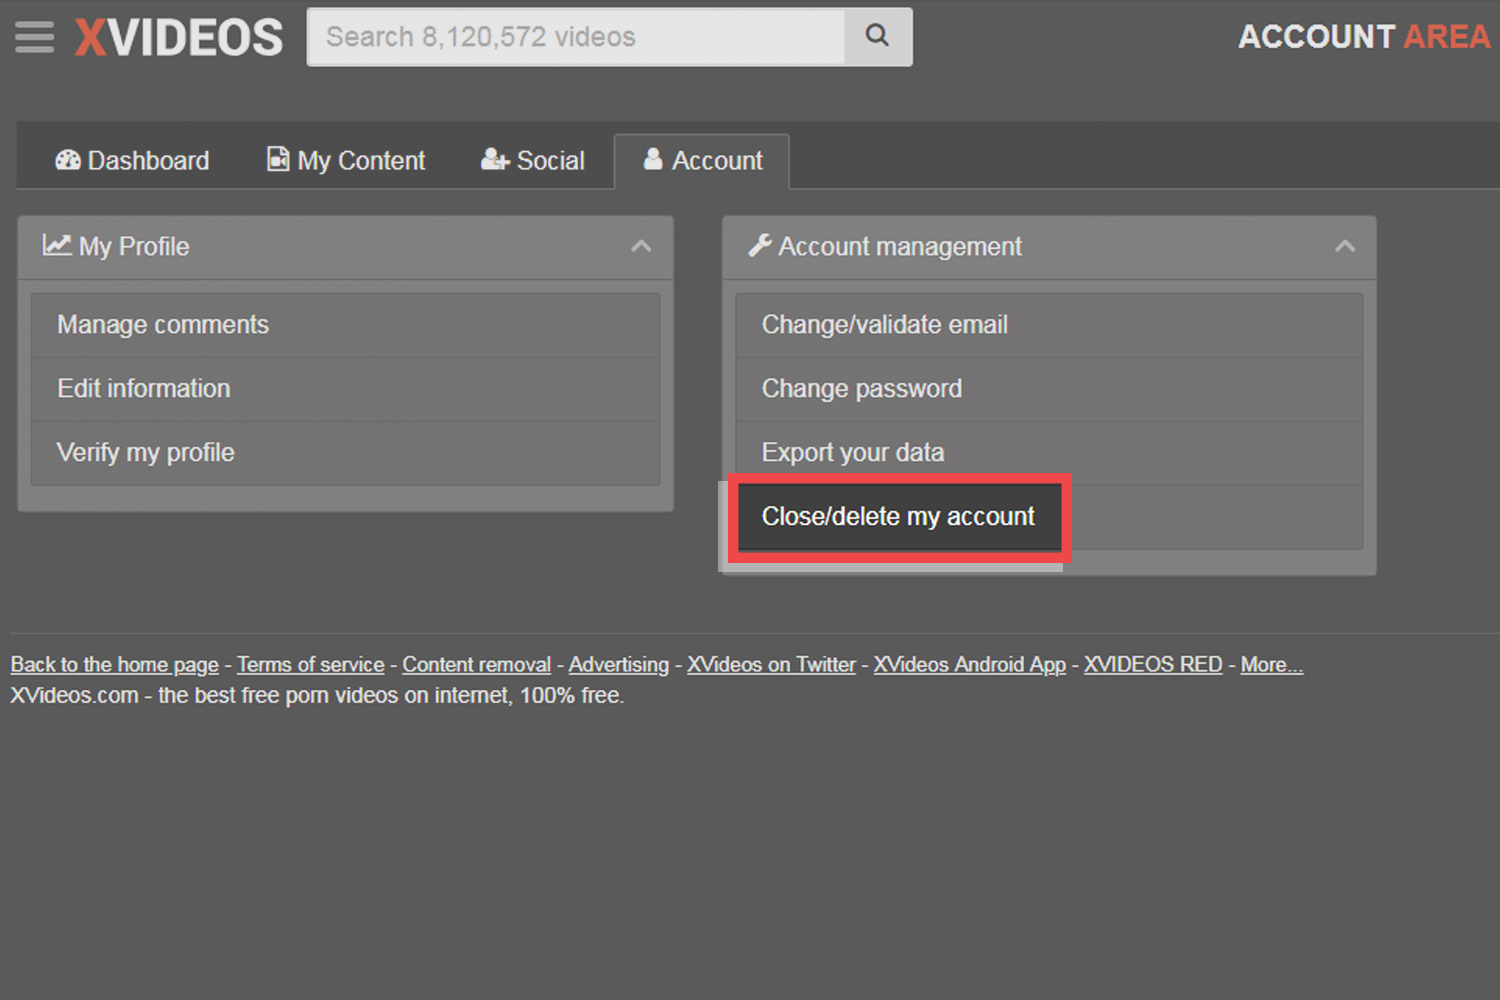Image resolution: width=1500 pixels, height=1000 pixels.
Task: Select Export your data
Action: 852,453
